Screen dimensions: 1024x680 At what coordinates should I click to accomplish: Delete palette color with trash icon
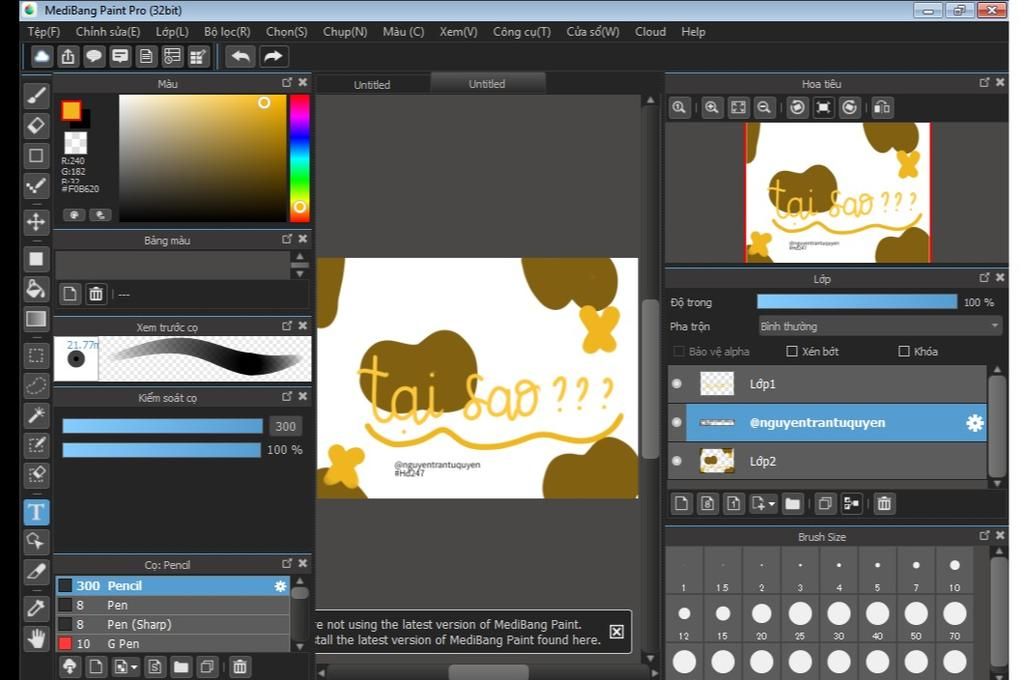pos(96,294)
